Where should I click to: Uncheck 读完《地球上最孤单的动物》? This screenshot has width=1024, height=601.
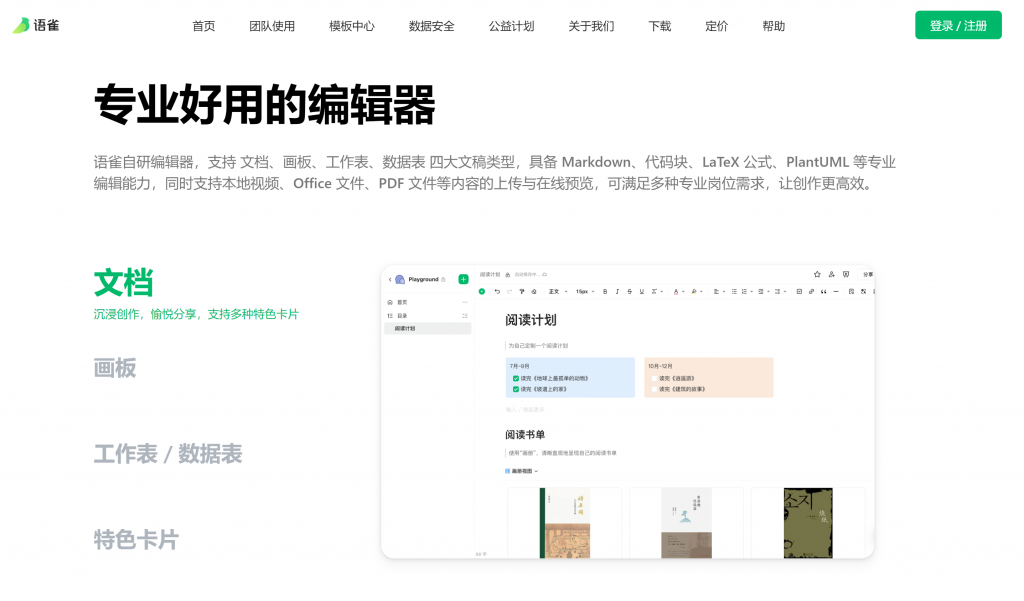tap(515, 377)
